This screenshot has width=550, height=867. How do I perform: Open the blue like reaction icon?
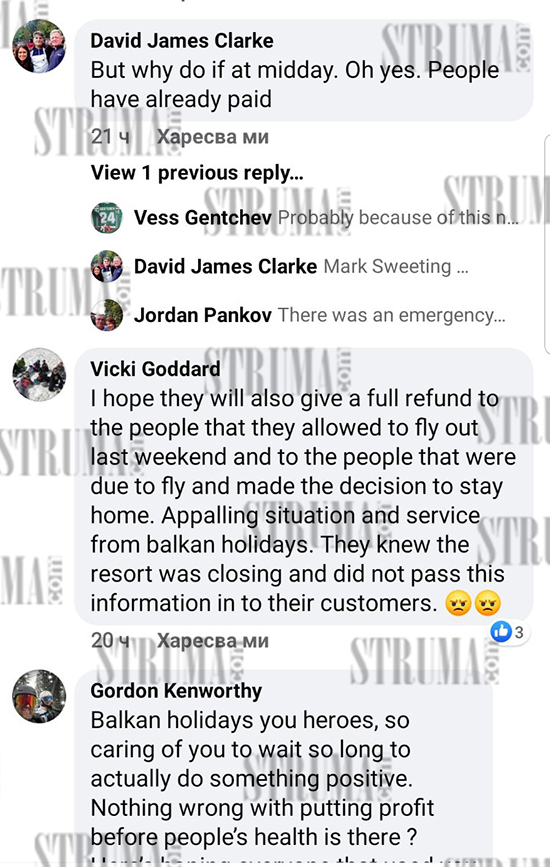[x=501, y=631]
